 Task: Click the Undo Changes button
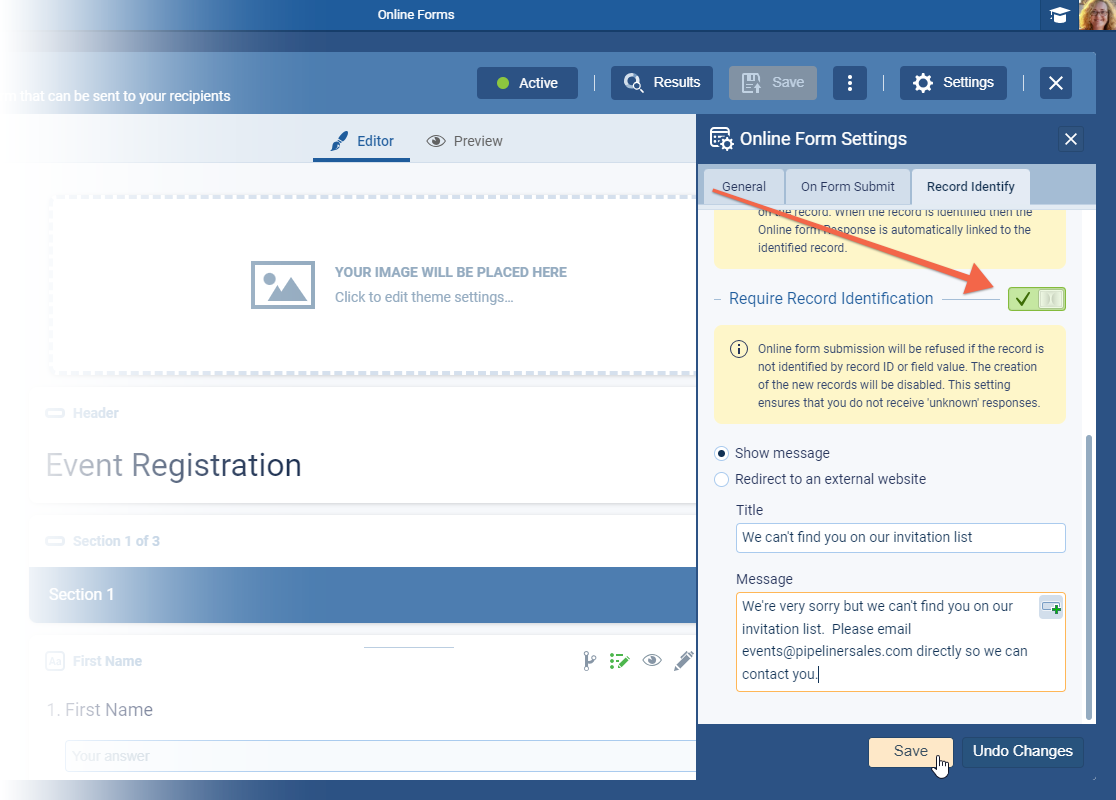[1022, 751]
